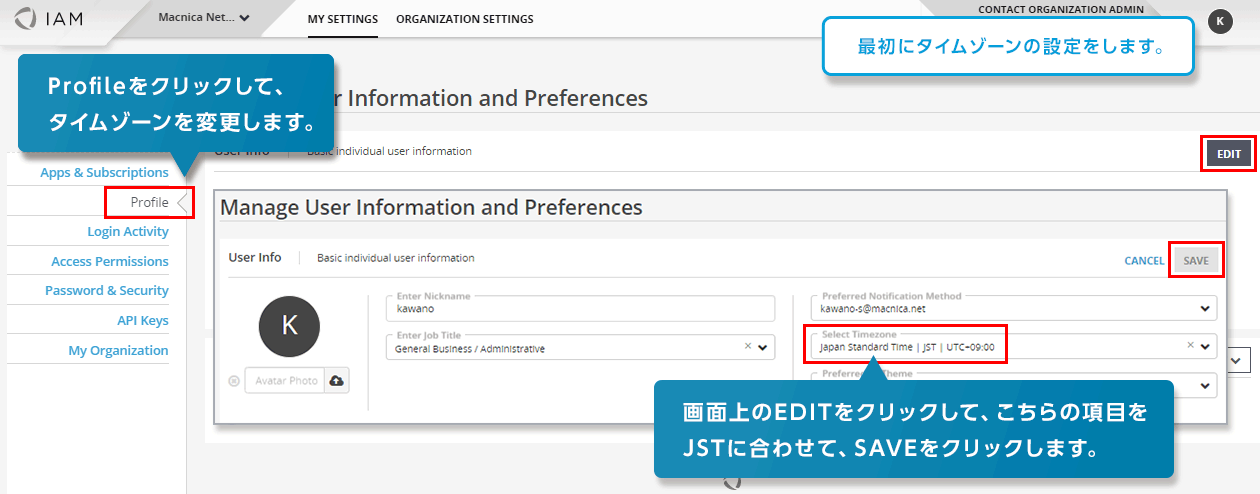The image size is (1260, 494).
Task: Remove avatar photo using the small x icon
Action: pyautogui.click(x=234, y=381)
